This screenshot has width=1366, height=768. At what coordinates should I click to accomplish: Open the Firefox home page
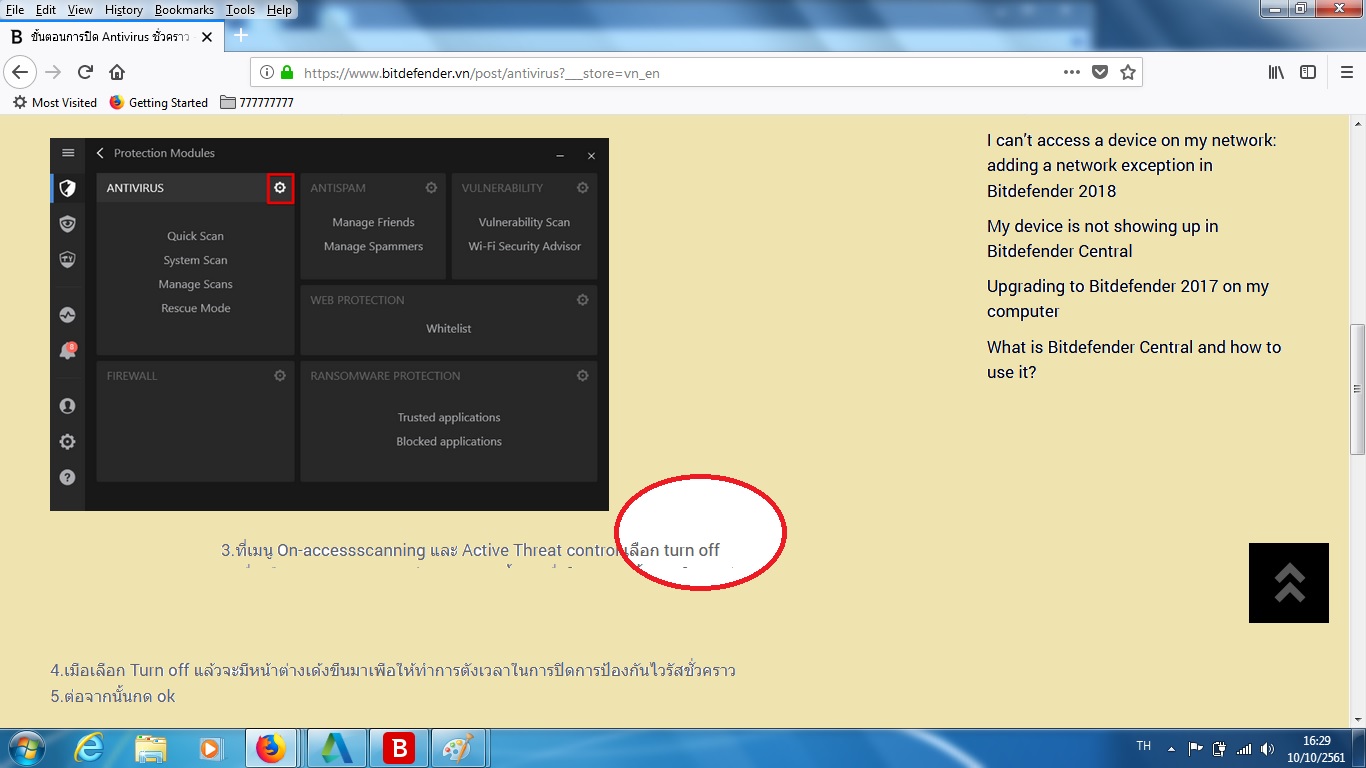[117, 72]
